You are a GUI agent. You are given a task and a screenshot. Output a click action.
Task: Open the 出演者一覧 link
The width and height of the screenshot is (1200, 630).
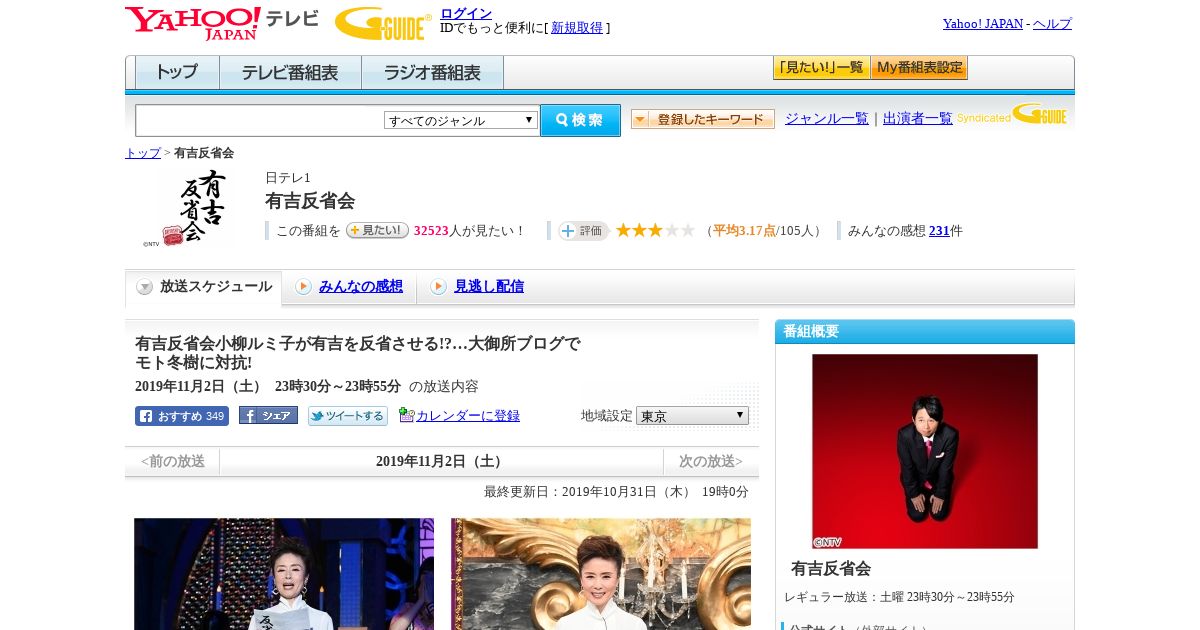tap(918, 118)
